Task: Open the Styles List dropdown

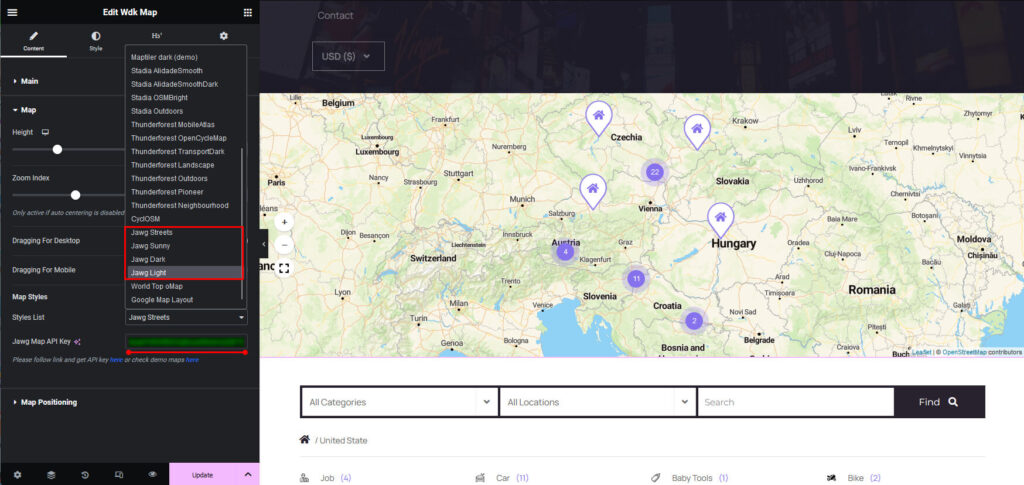Action: (x=186, y=317)
